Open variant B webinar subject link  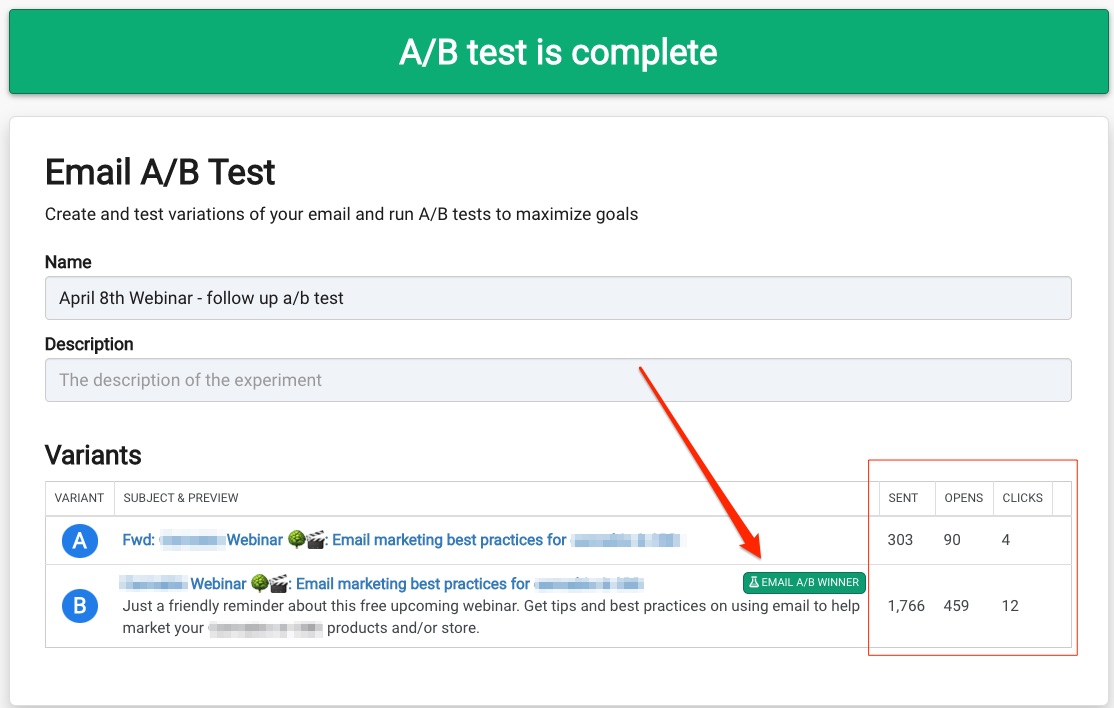pos(382,584)
